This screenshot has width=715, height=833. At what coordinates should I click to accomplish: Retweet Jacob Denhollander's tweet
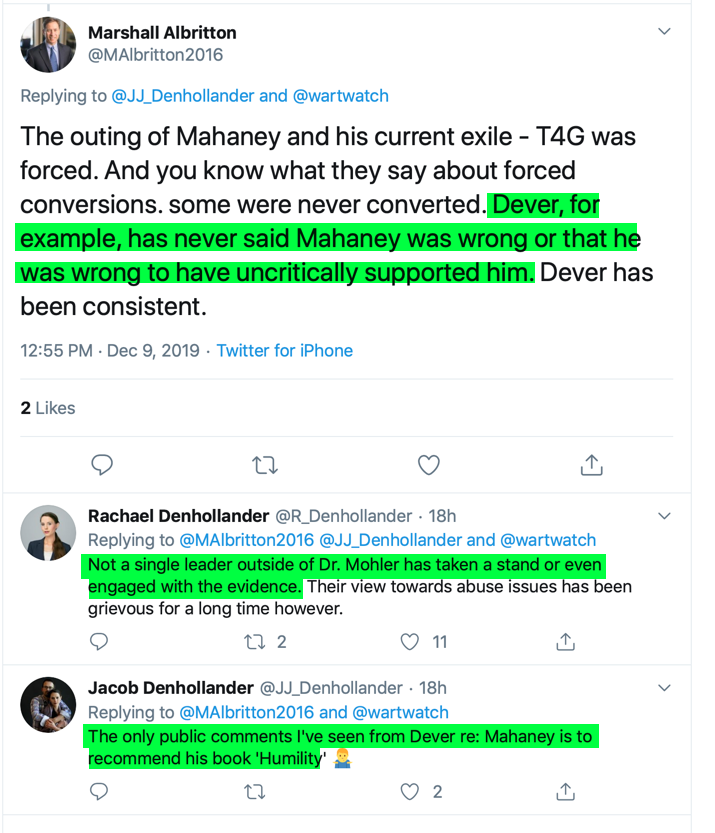coord(255,792)
